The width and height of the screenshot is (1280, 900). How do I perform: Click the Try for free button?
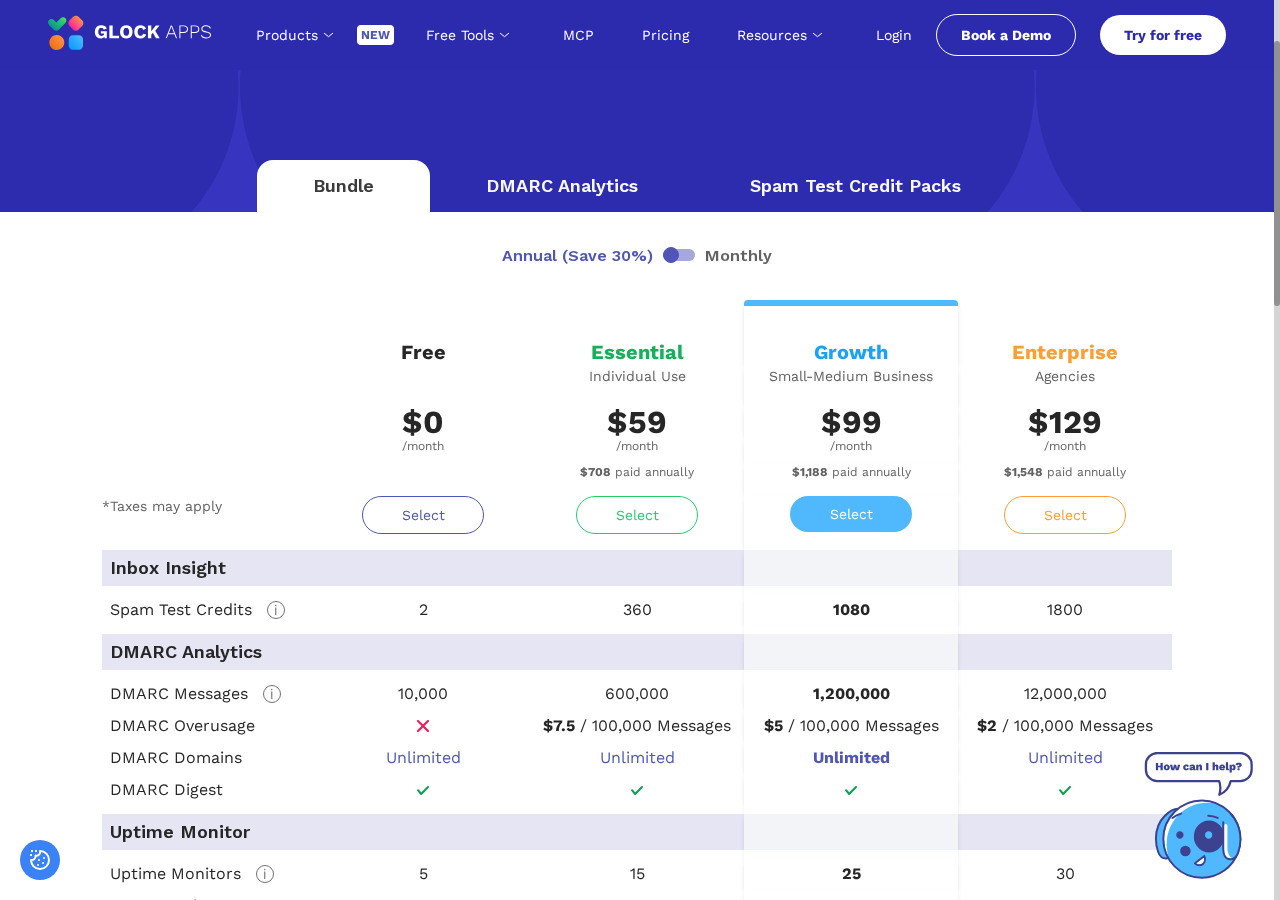tap(1163, 35)
